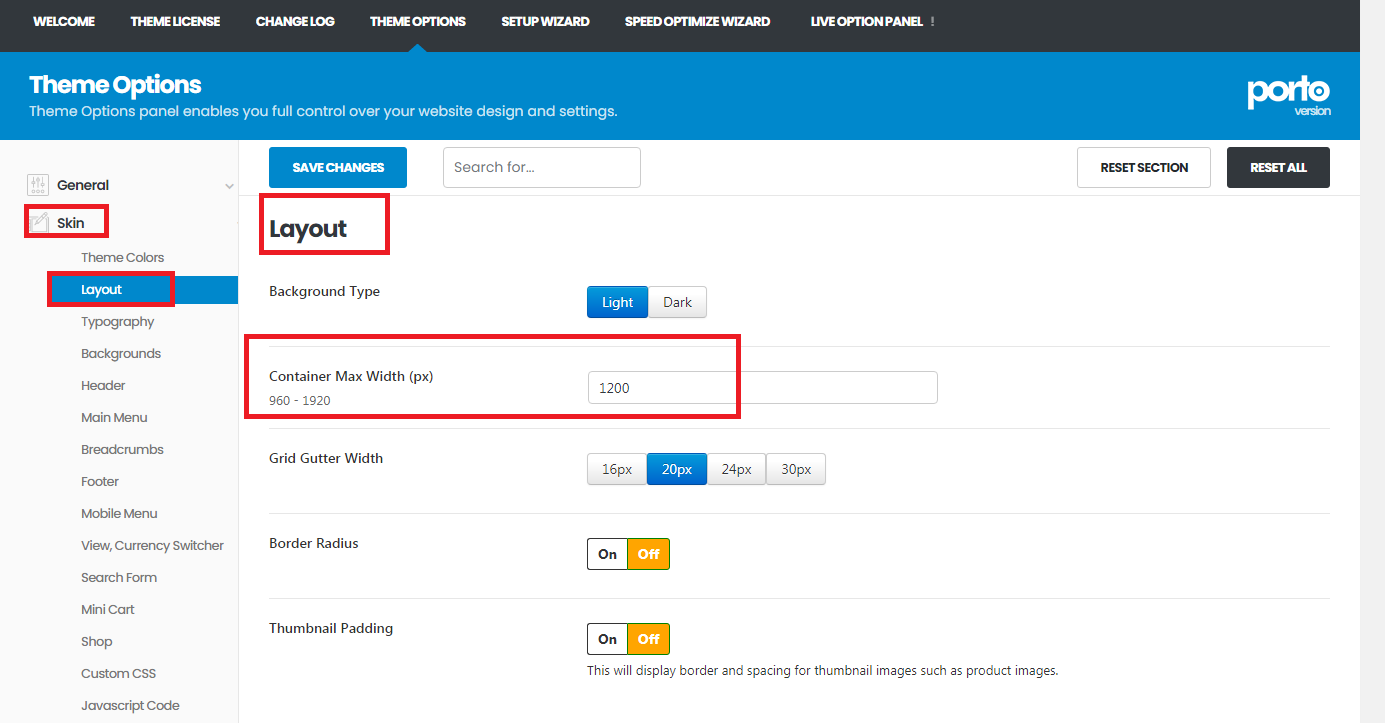The height and width of the screenshot is (723, 1385).
Task: Click the Thumbnail Padding label
Action: tap(331, 628)
